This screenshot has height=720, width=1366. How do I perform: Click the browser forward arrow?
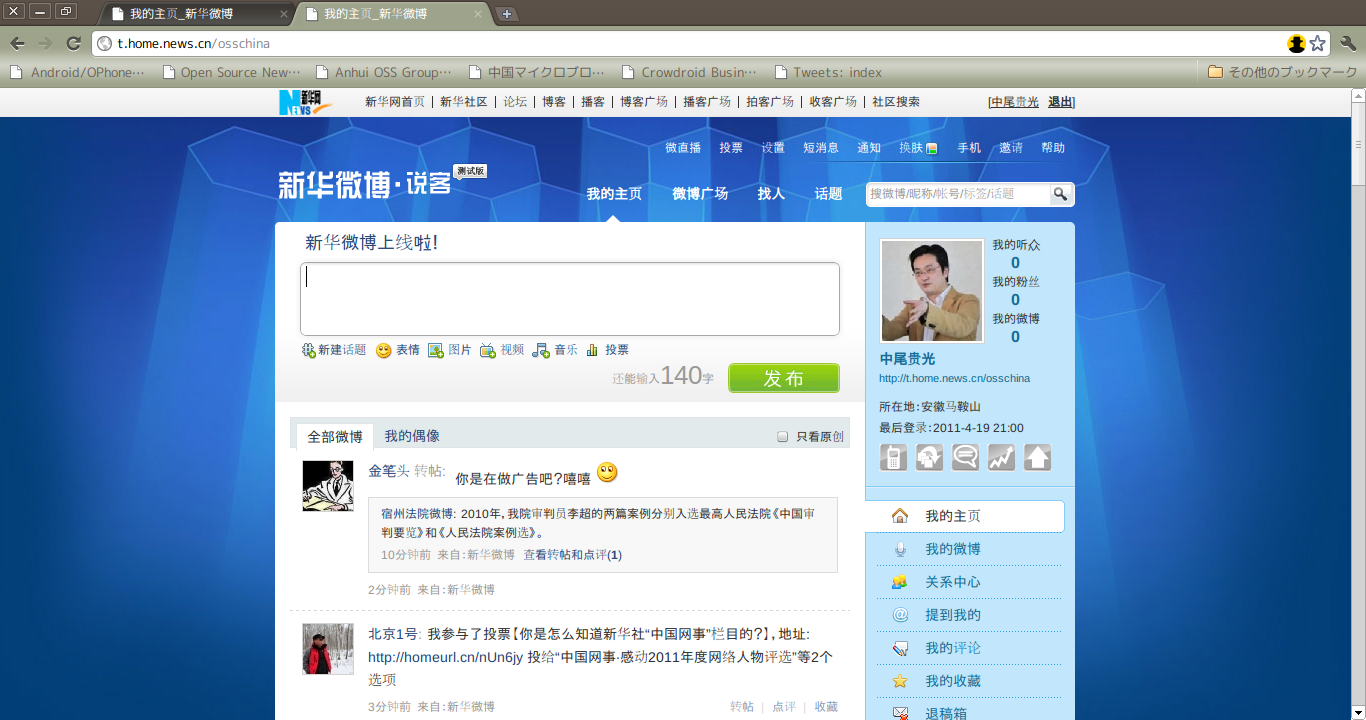coord(45,43)
